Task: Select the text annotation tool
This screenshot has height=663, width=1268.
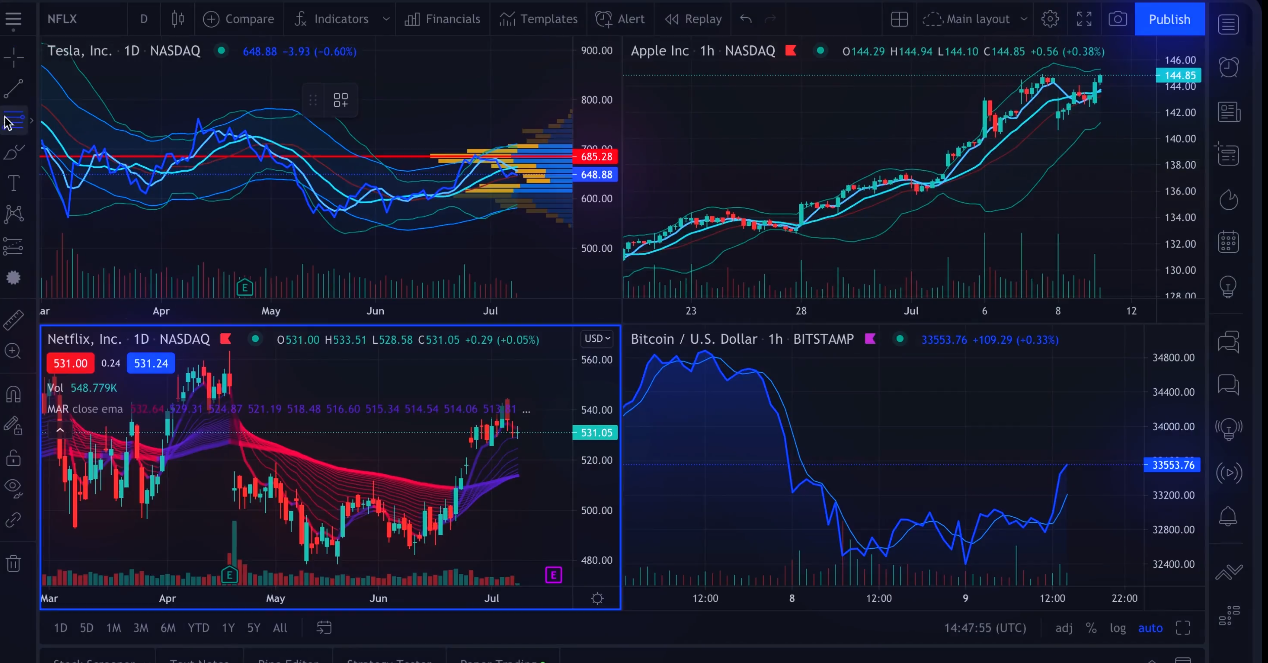Action: 13,183
